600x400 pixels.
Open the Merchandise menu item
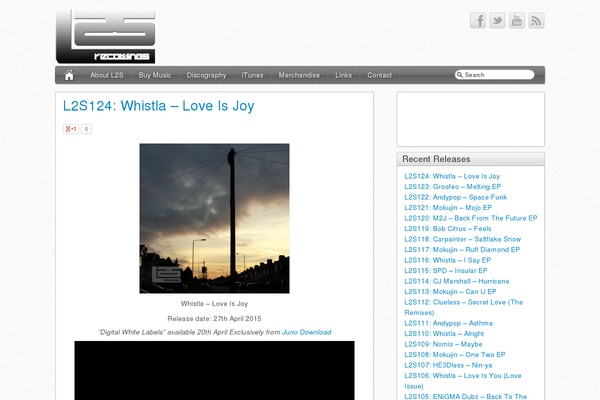click(299, 75)
